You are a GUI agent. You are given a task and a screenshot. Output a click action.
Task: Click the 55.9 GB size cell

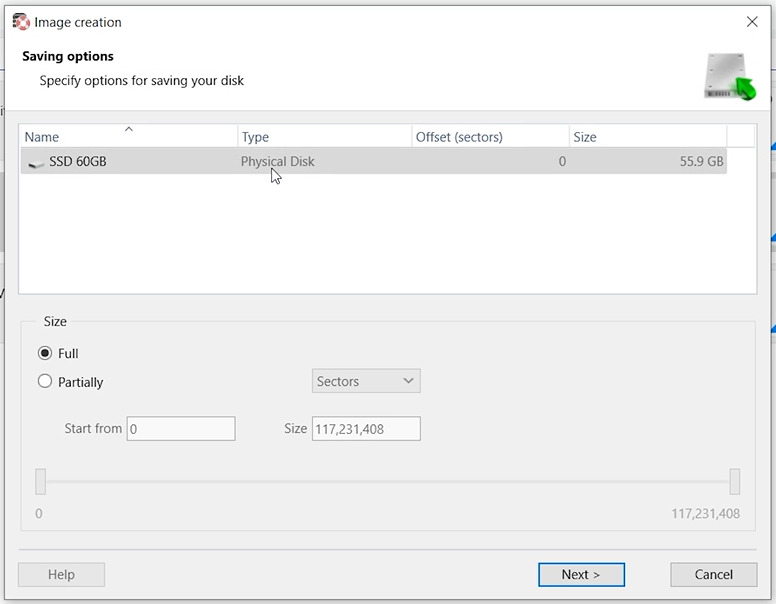pos(701,161)
